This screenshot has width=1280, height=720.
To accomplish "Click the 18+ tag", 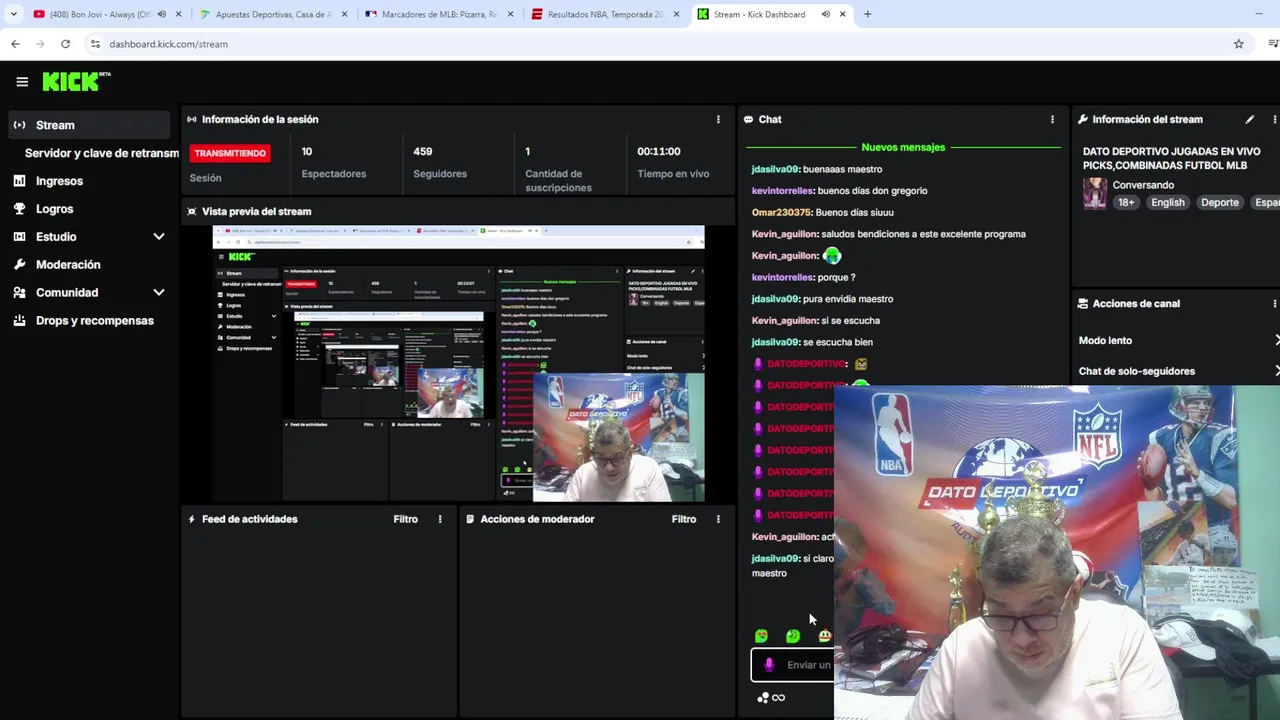I will click(x=1126, y=202).
